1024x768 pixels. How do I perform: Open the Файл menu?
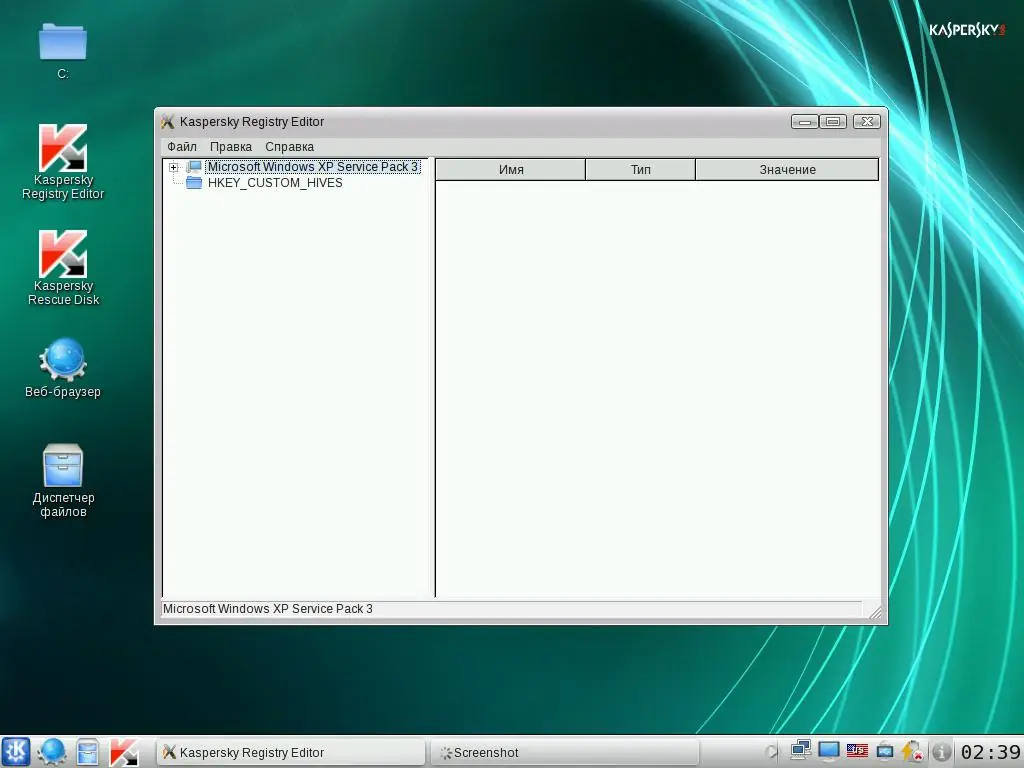[182, 147]
